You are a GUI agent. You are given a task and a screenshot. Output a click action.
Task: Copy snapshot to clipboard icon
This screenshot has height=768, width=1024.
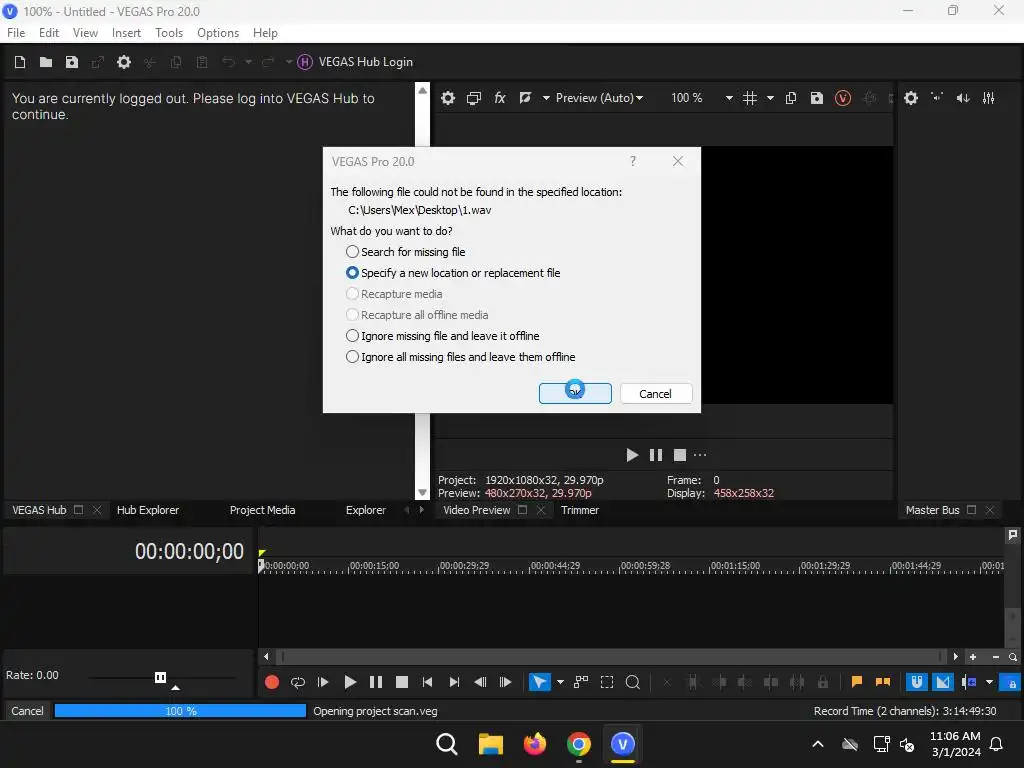coord(791,98)
